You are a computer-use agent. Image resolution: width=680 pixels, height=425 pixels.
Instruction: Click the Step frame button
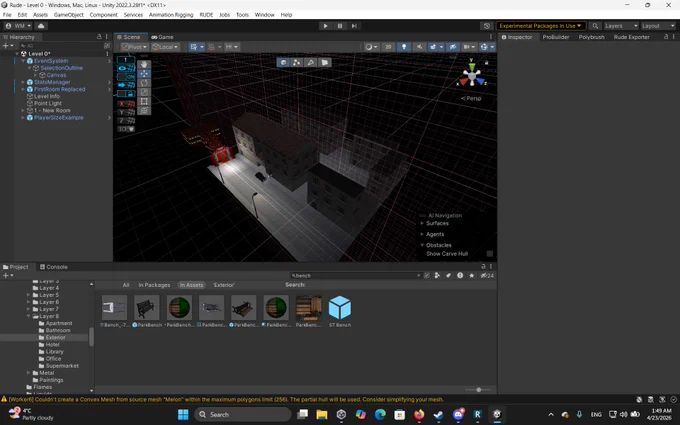(354, 26)
